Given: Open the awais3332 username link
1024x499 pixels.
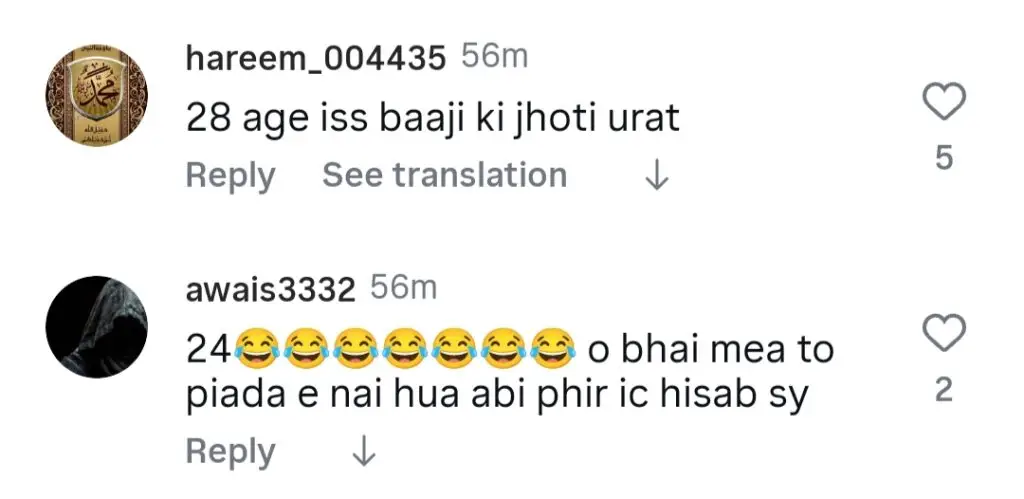Looking at the screenshot, I should (x=271, y=290).
